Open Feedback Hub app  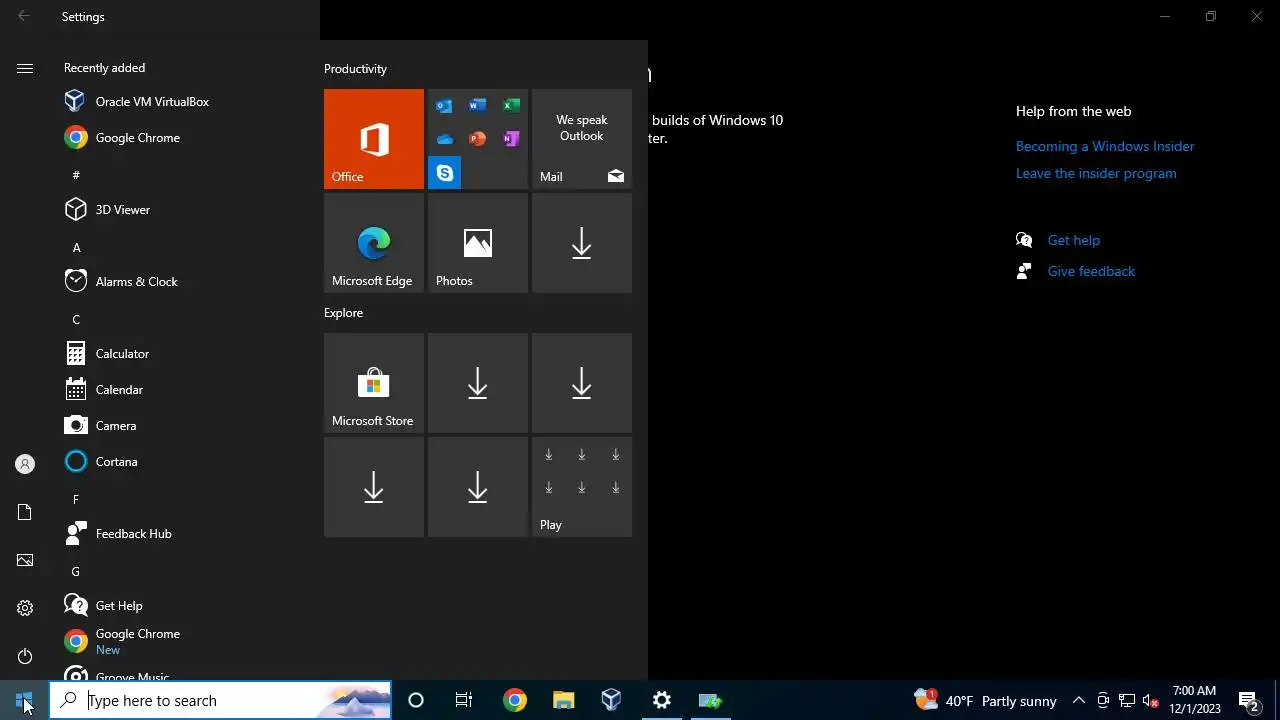(184, 534)
